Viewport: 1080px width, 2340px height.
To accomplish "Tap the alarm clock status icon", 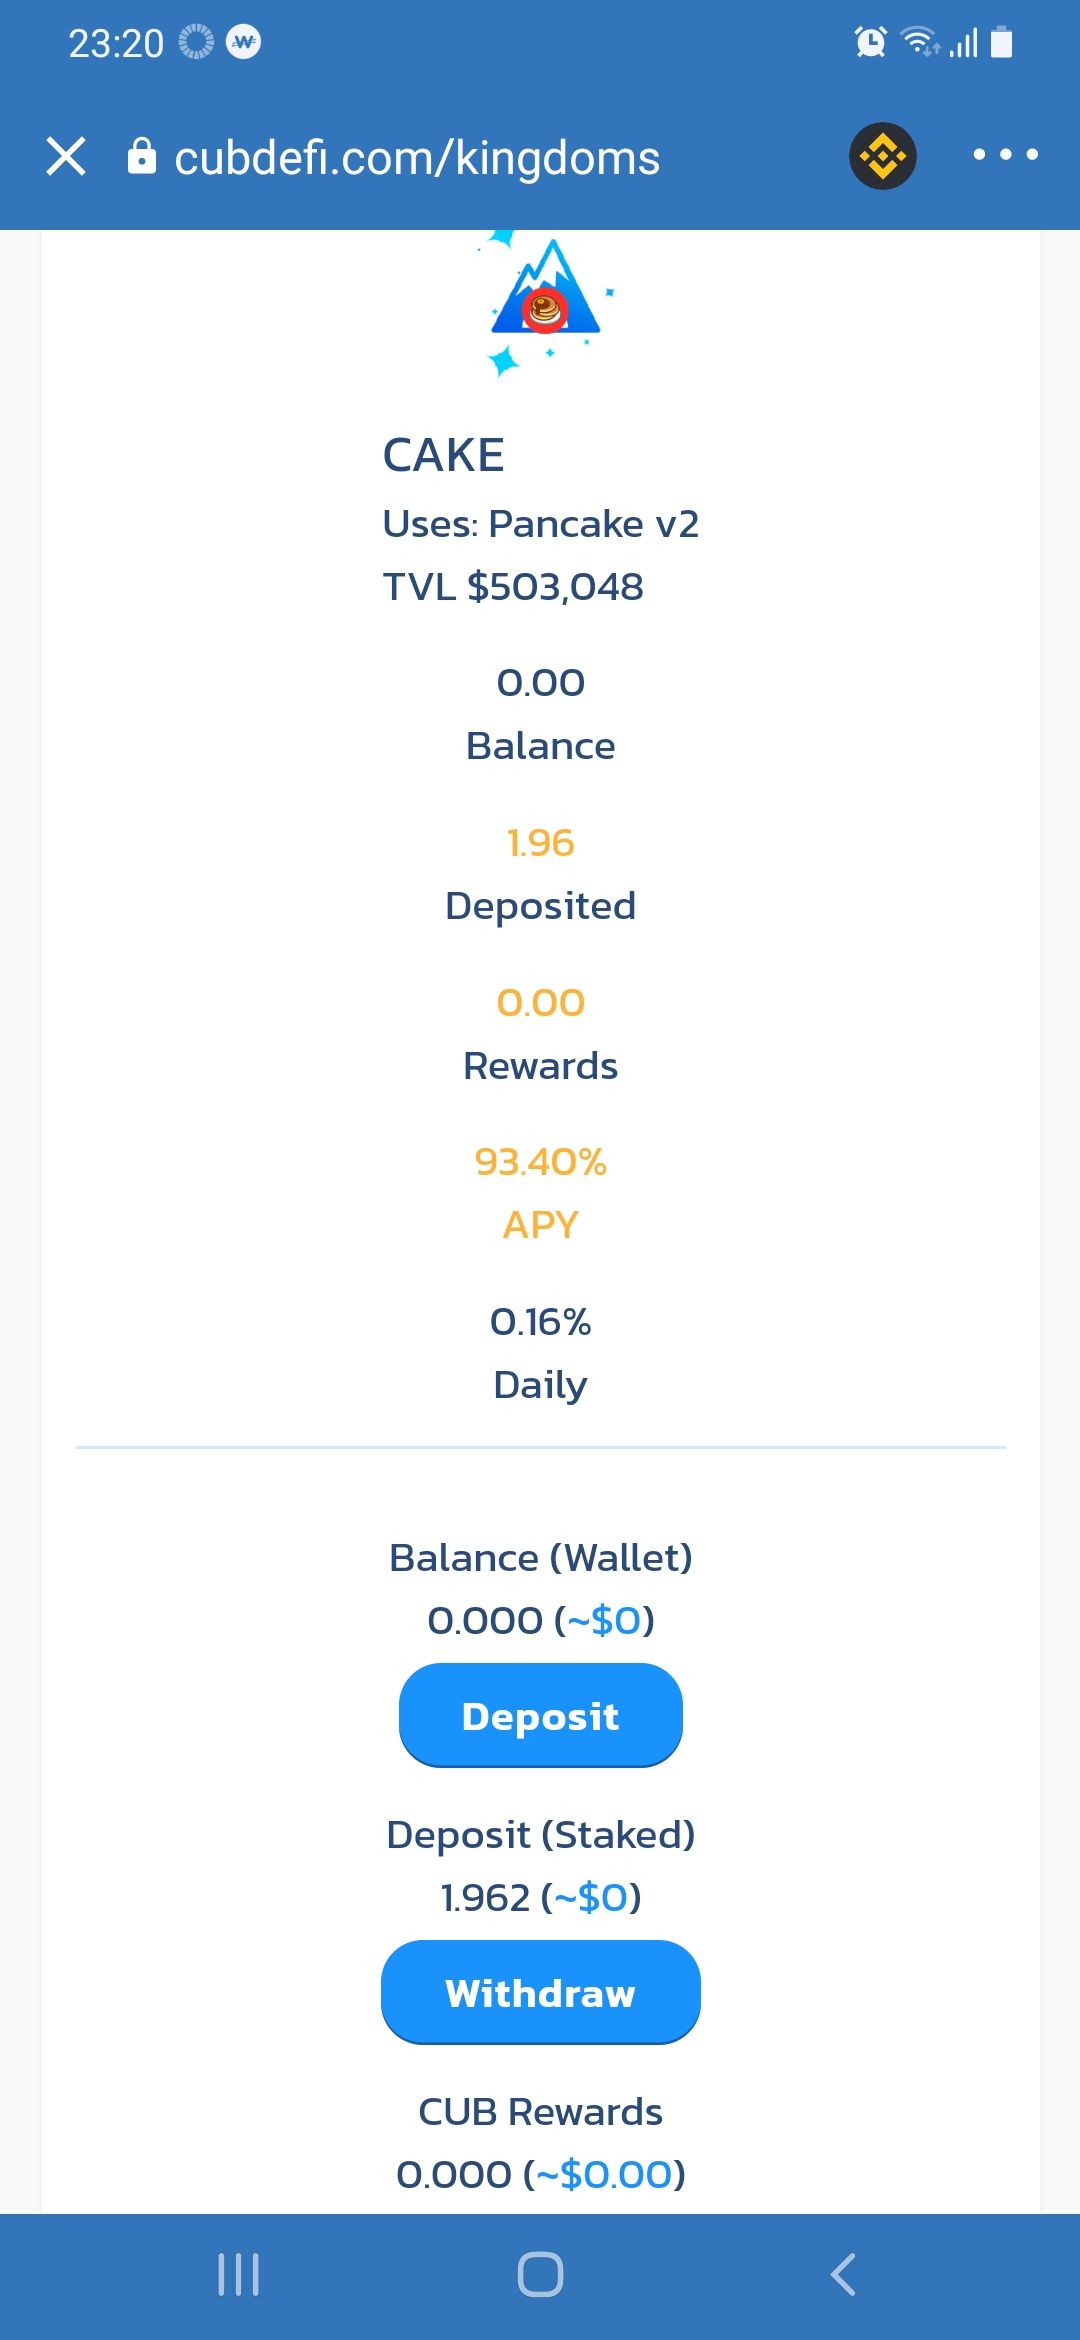I will [x=870, y=42].
